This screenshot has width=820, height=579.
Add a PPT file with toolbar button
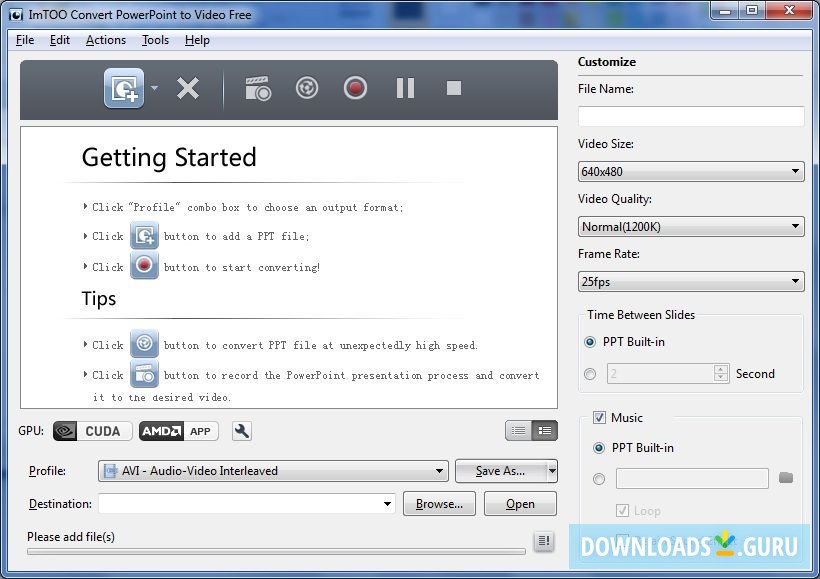pyautogui.click(x=124, y=88)
